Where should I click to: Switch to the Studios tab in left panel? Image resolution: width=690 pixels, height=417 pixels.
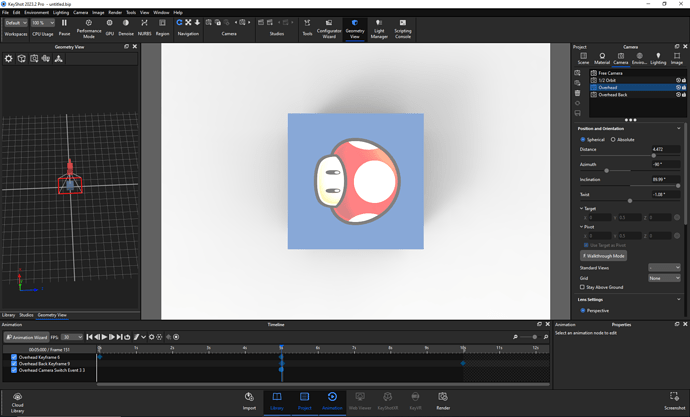[26, 315]
